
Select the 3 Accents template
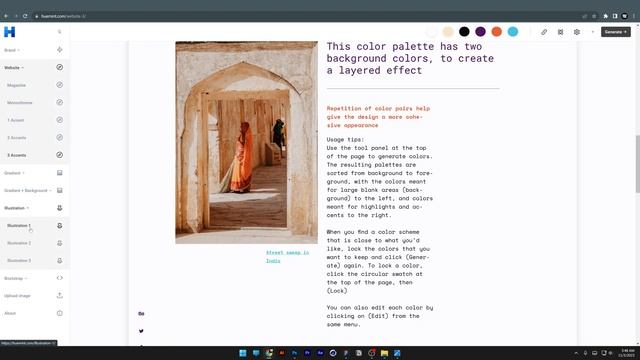point(17,156)
